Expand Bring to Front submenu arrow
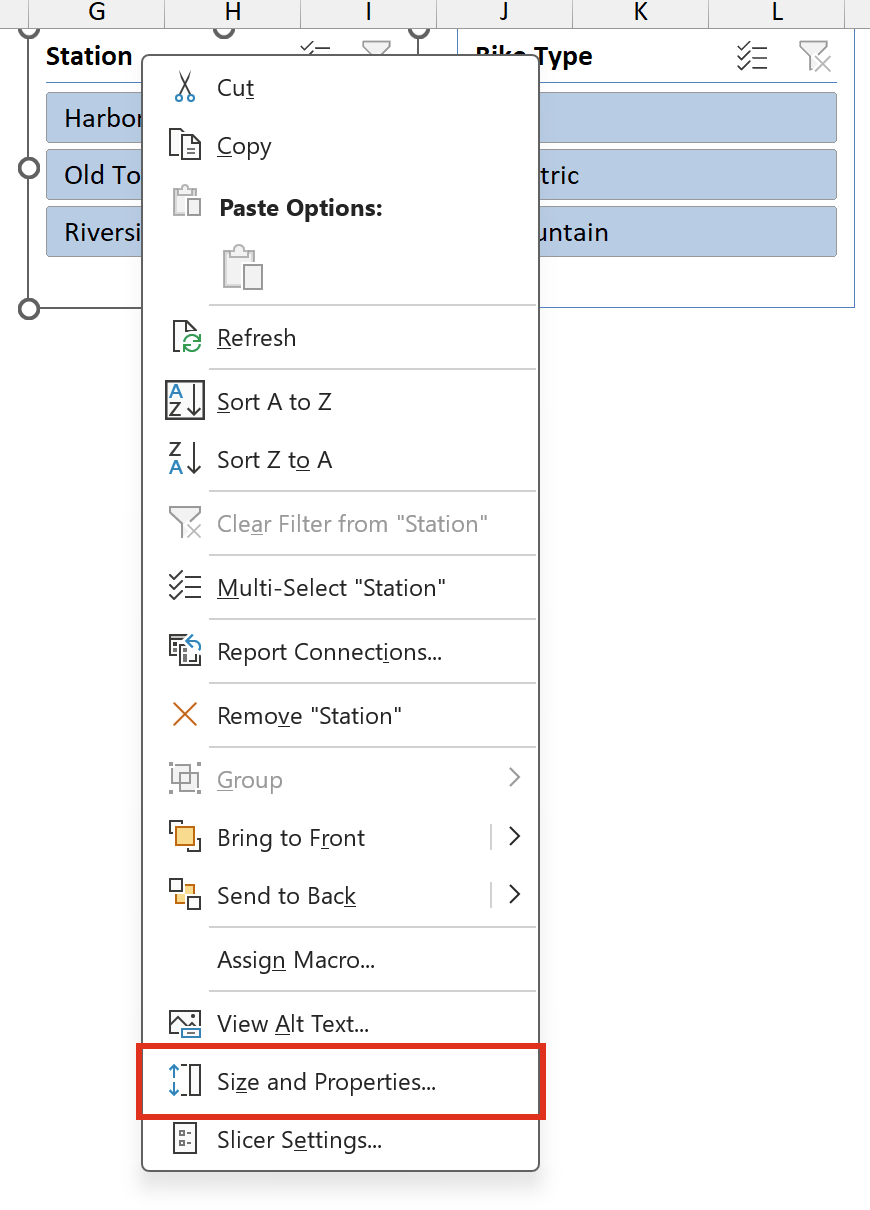 514,837
